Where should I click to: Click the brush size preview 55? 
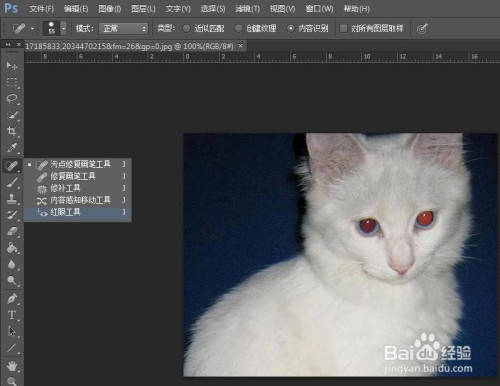(x=51, y=28)
